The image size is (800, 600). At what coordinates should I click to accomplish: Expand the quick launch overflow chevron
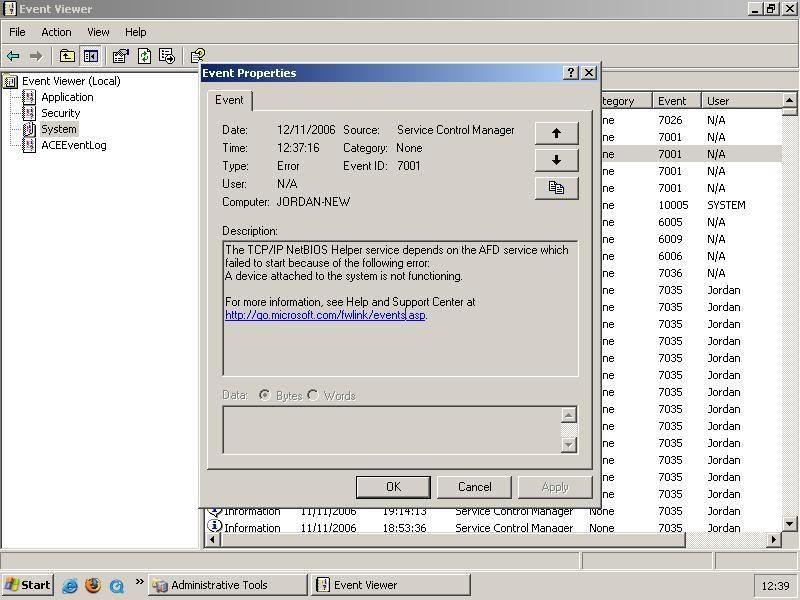tap(139, 581)
